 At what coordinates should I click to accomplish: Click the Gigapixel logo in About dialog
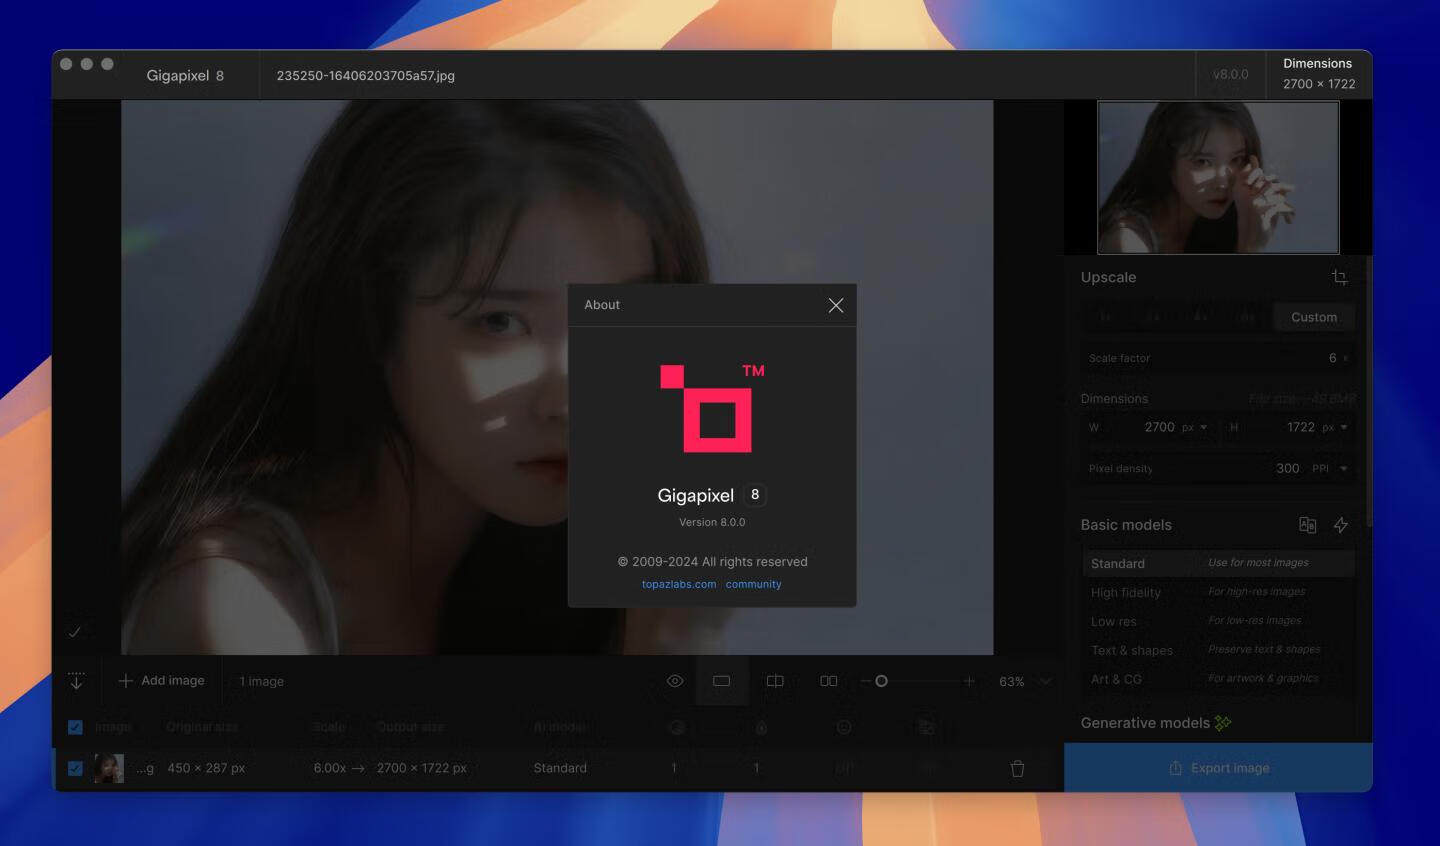tap(712, 408)
